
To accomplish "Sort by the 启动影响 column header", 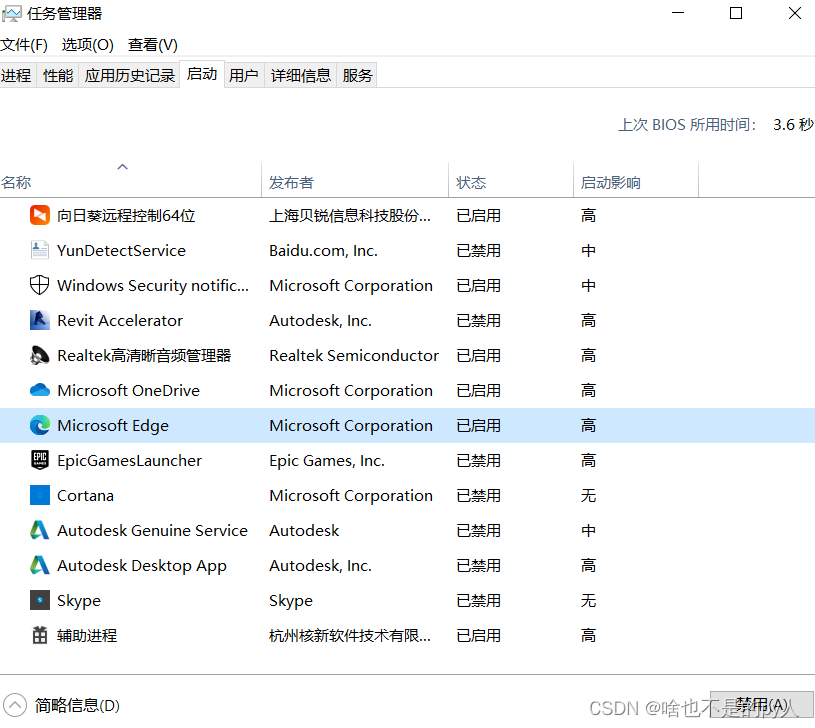I will (x=636, y=180).
